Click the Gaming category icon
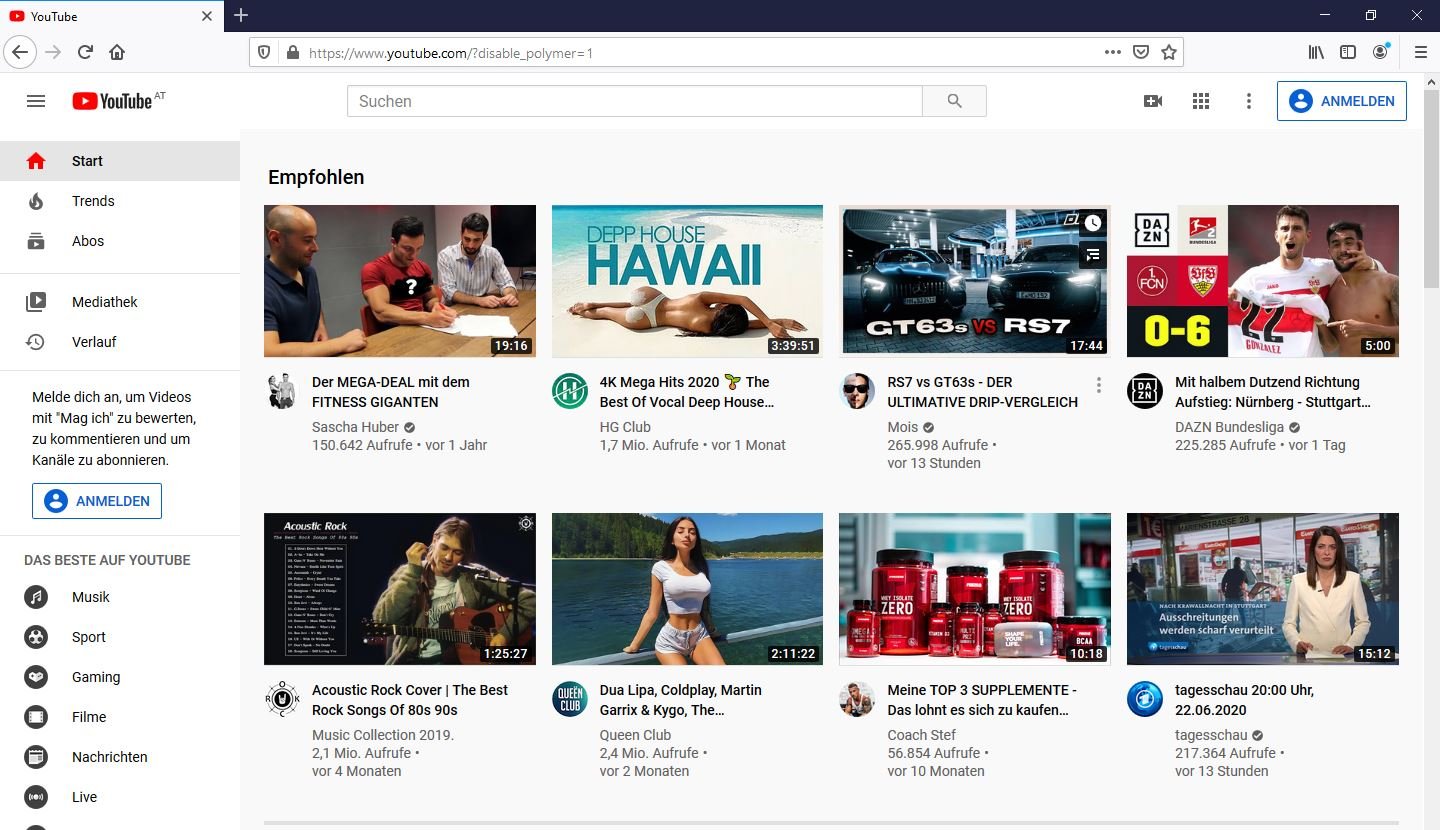The width and height of the screenshot is (1440, 830). (x=36, y=677)
